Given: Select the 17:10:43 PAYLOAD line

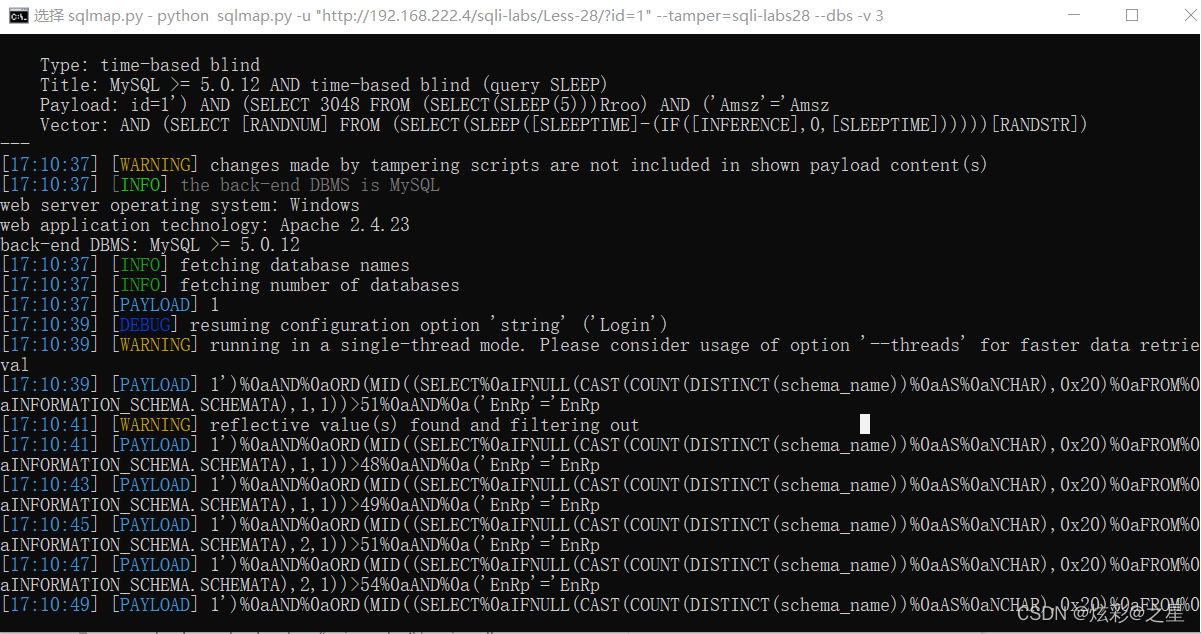Looking at the screenshot, I should coord(600,495).
